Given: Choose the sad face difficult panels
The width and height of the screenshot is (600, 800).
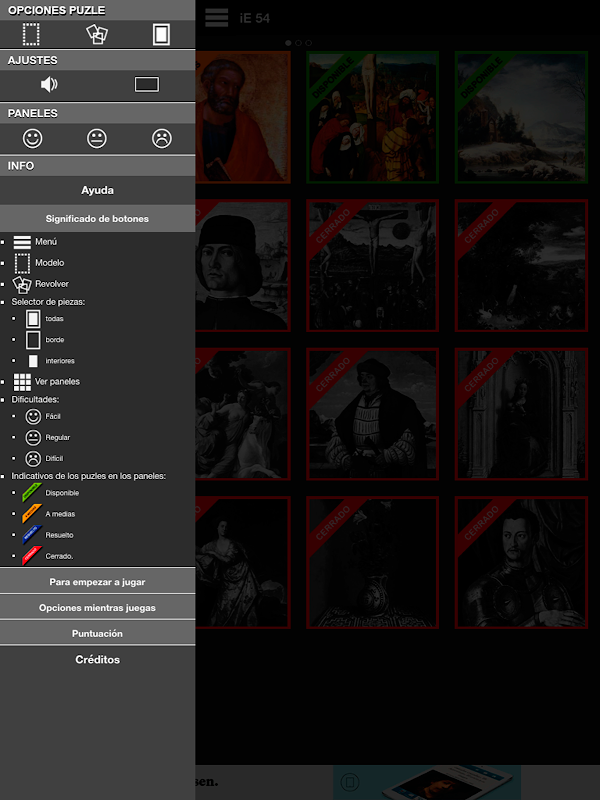Looking at the screenshot, I should tap(162, 138).
